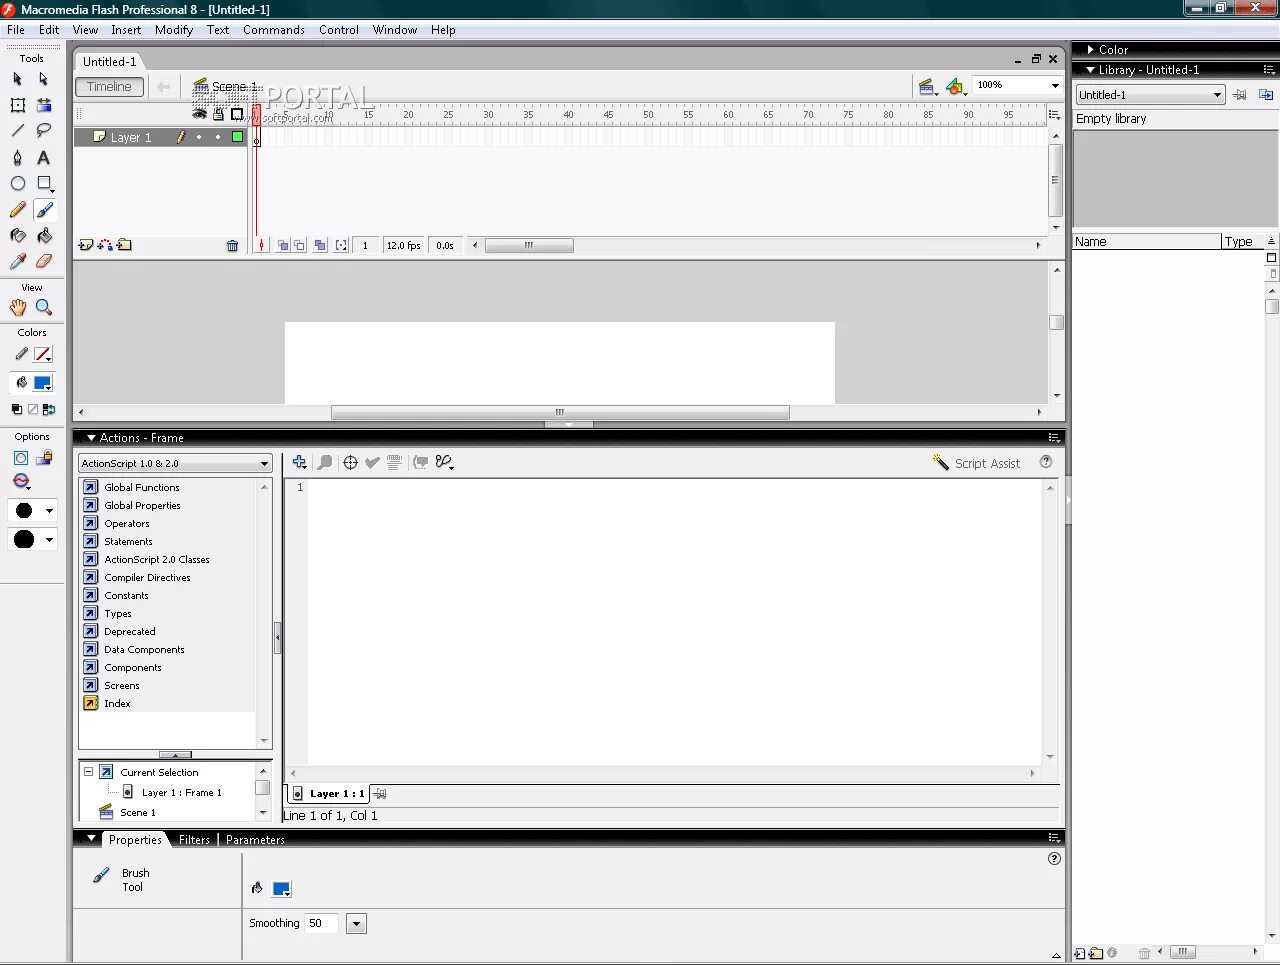Click the Script Assist button
Screen dimensions: 1280x965
(977, 463)
